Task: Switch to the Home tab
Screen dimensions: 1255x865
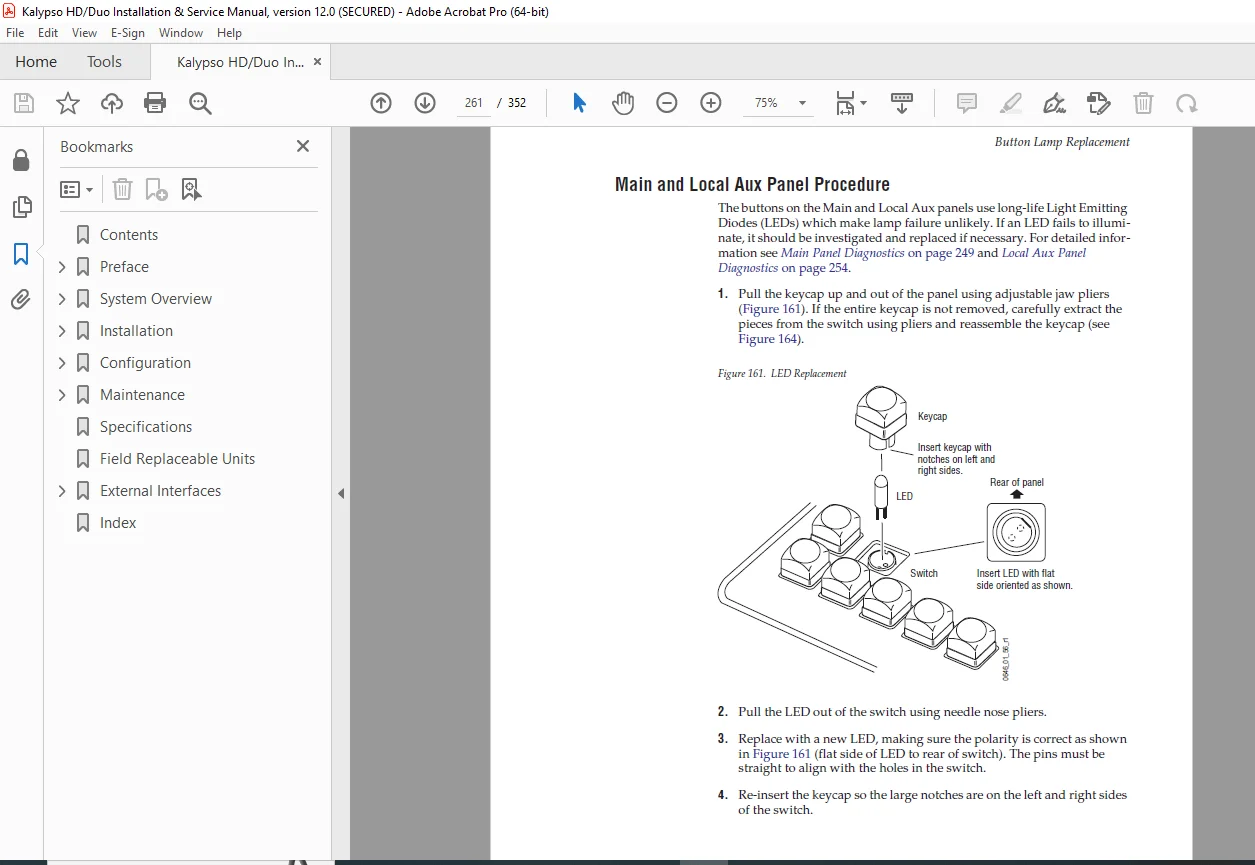Action: point(36,62)
